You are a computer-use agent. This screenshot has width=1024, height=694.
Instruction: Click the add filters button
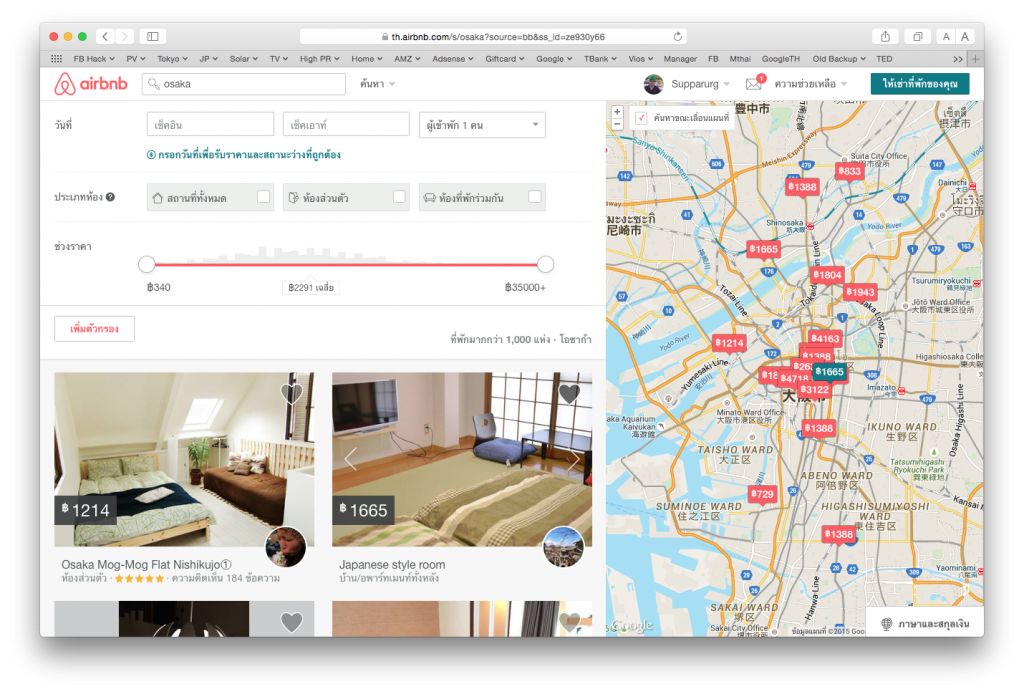[94, 328]
